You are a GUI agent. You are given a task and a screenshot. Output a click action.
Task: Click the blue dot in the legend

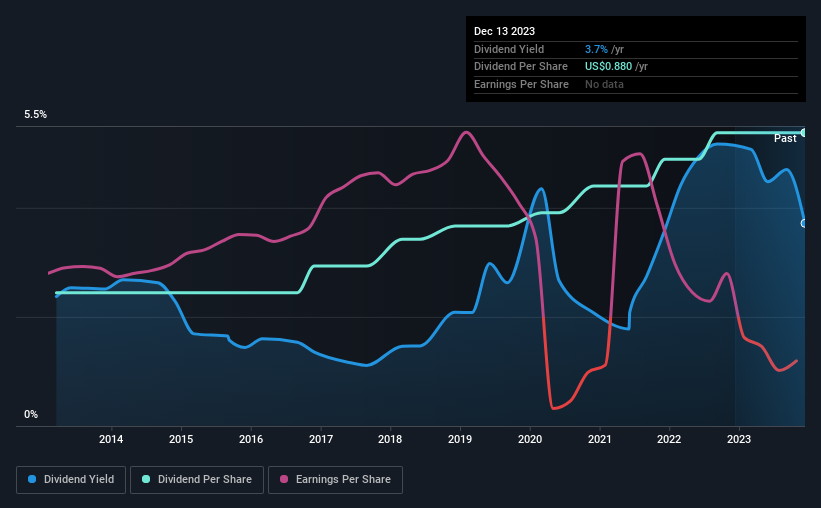32,480
